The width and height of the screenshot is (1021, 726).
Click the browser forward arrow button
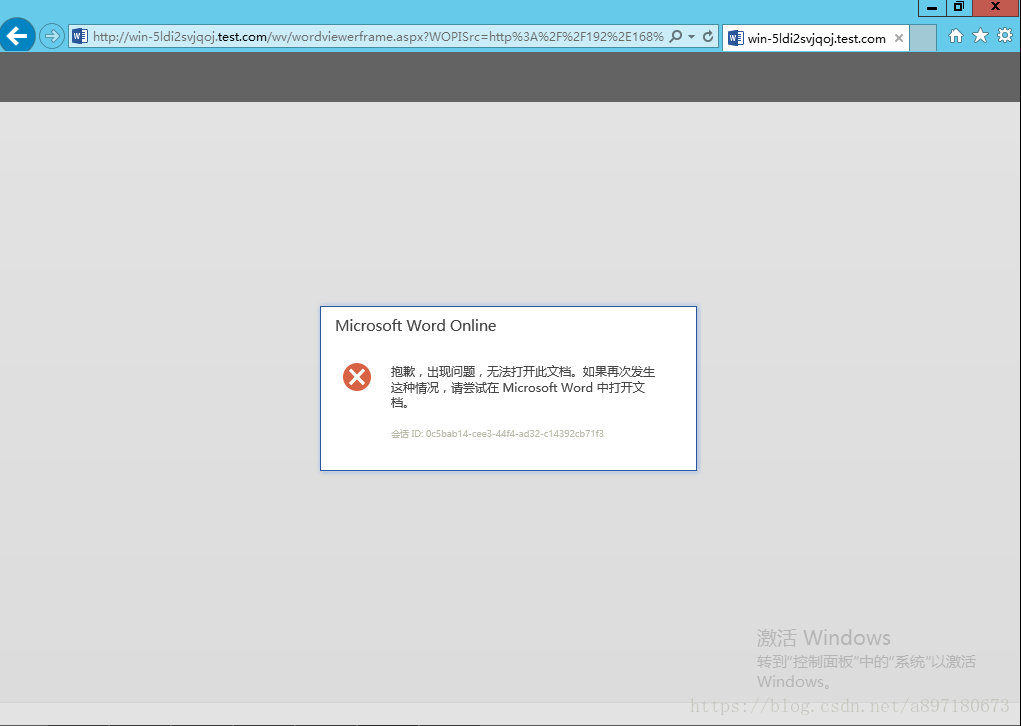click(51, 36)
